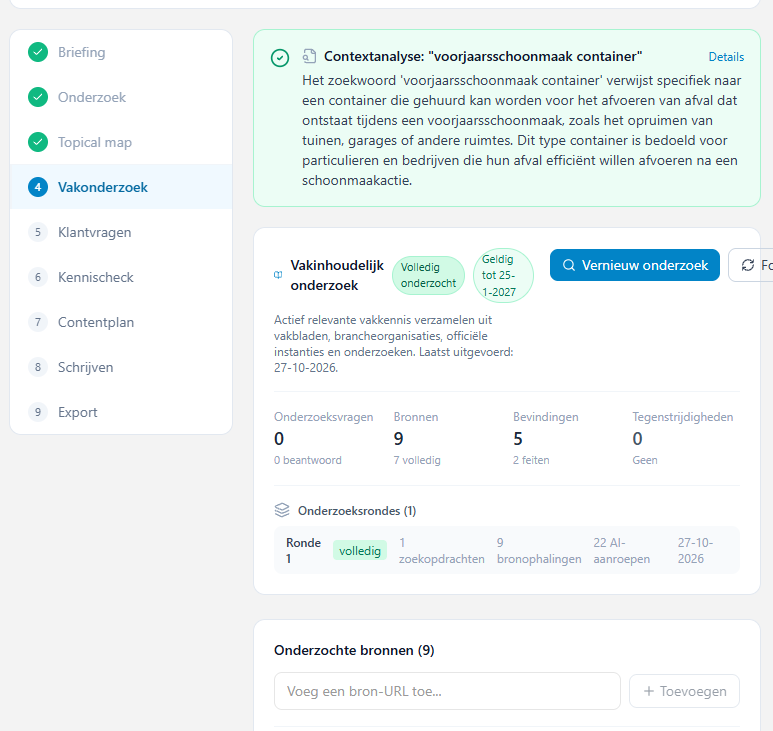
Task: Focus the 'Voeg een bron-URL toe' field
Action: (447, 691)
